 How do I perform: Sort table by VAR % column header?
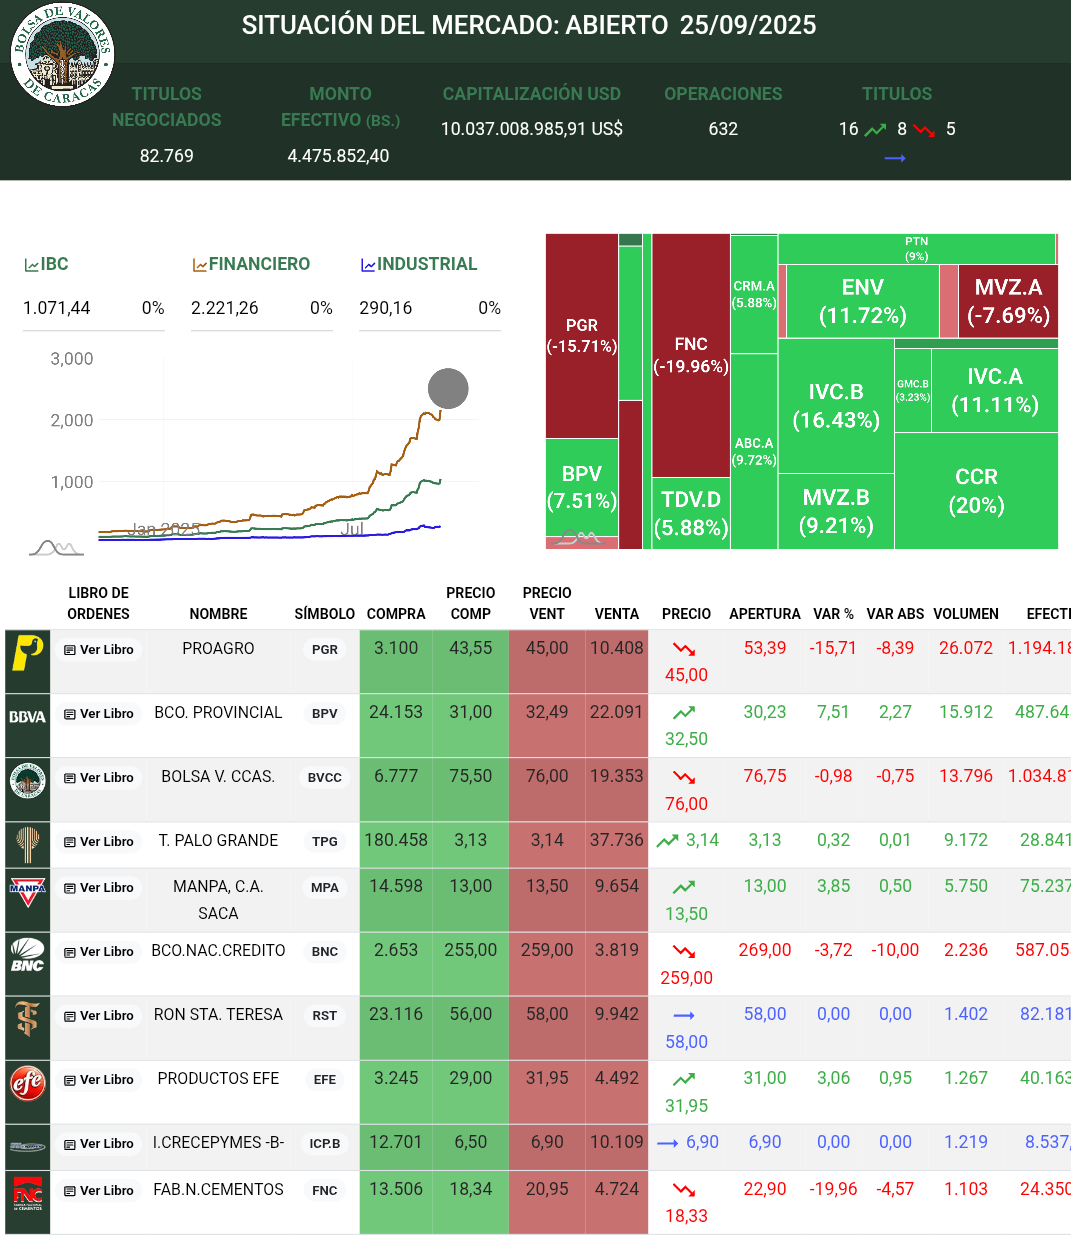833,614
